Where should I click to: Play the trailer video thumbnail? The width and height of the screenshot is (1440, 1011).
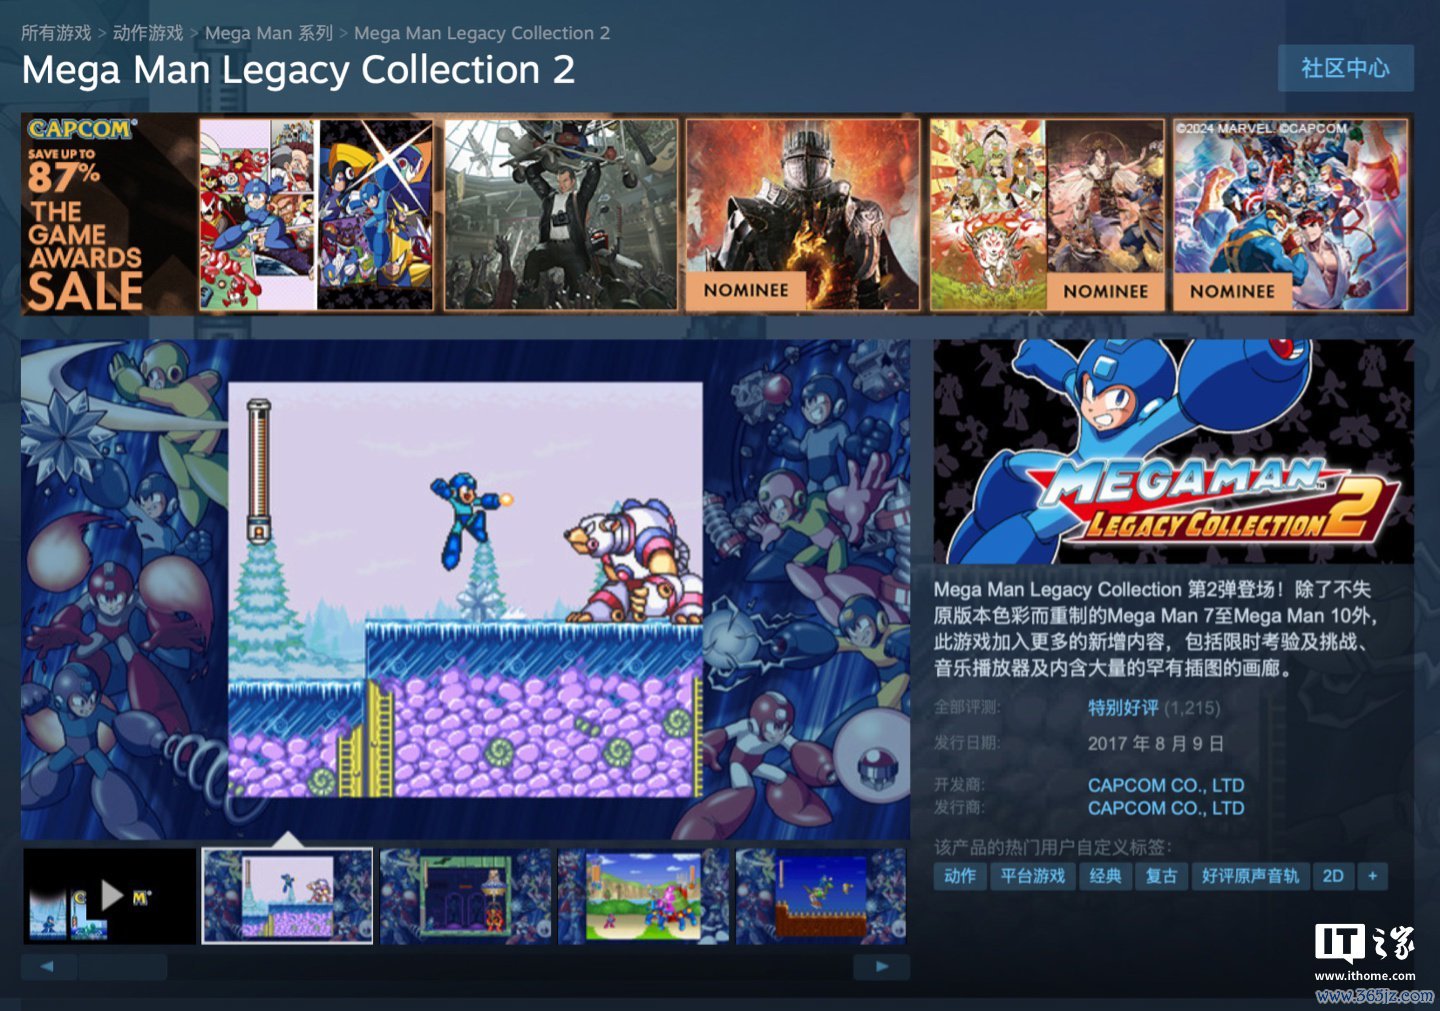[110, 896]
